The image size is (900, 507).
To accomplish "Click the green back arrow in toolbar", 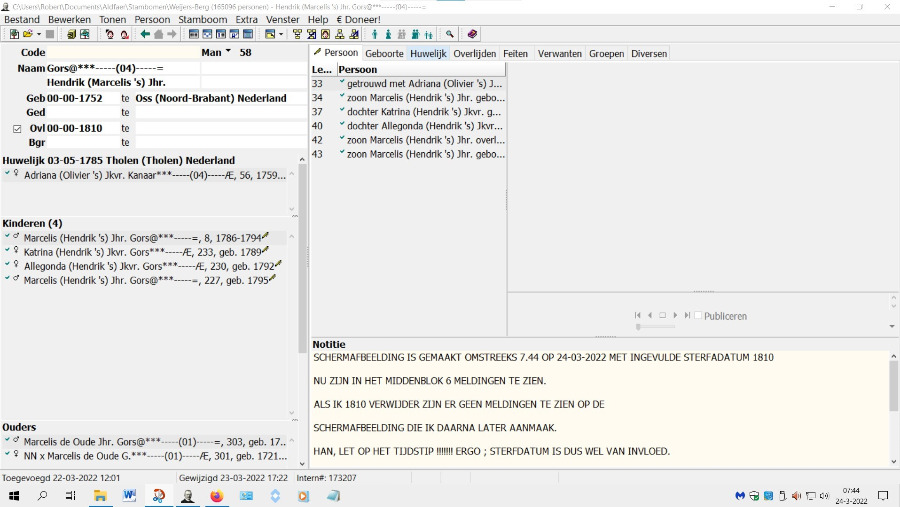I will (x=145, y=34).
